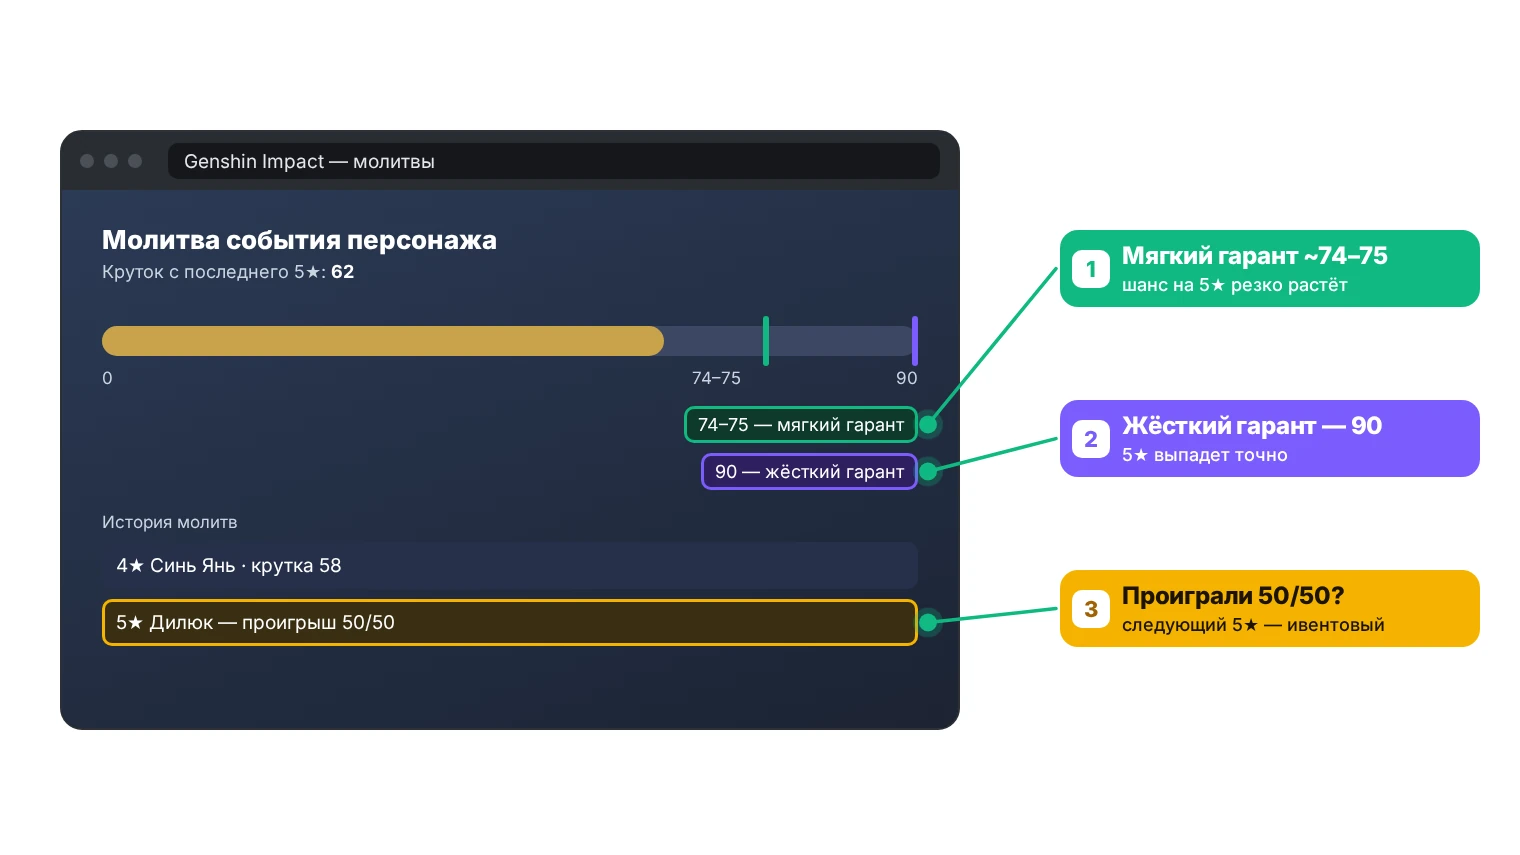Select the "74–75 — мягкий гарант" tag
The width and height of the screenshot is (1520, 855).
801,425
